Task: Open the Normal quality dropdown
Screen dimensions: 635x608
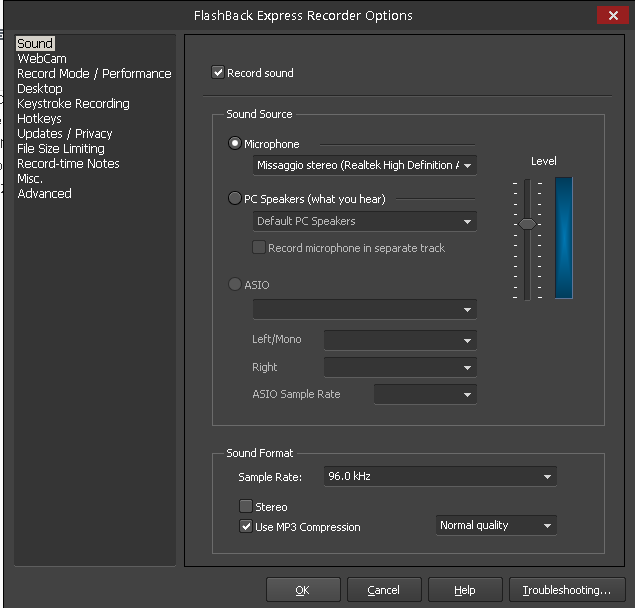Action: point(496,525)
